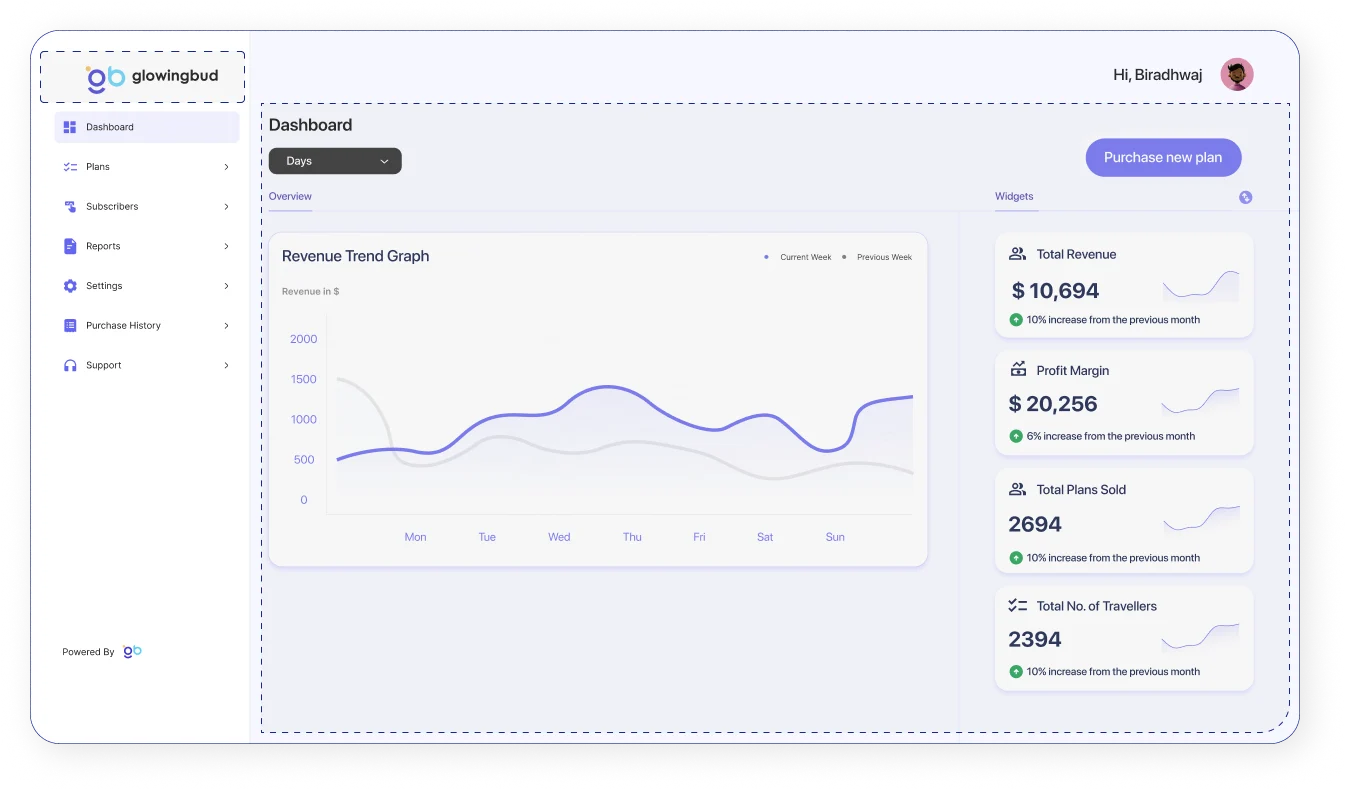Toggle Current Week legend dot
1346x790 pixels.
767,257
